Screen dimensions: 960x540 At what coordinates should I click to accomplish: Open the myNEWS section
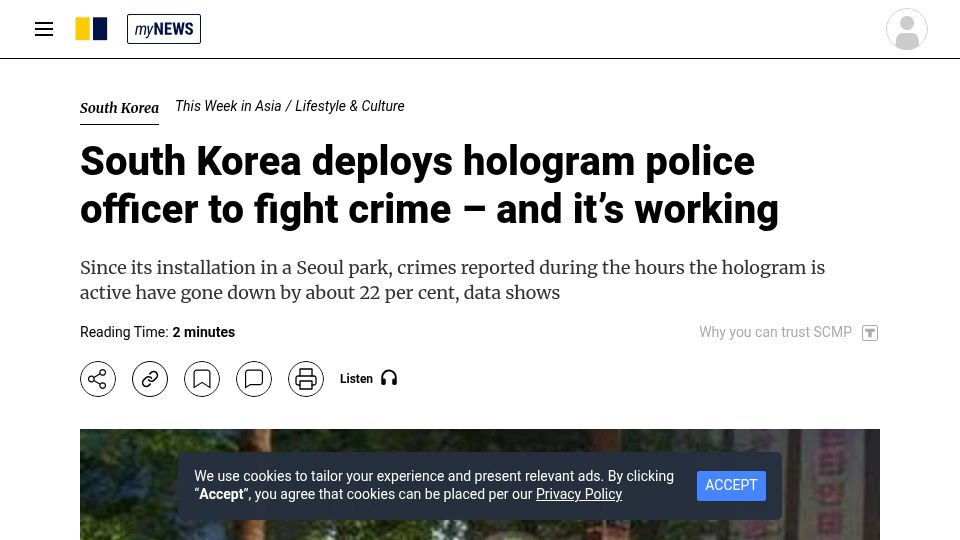[163, 29]
